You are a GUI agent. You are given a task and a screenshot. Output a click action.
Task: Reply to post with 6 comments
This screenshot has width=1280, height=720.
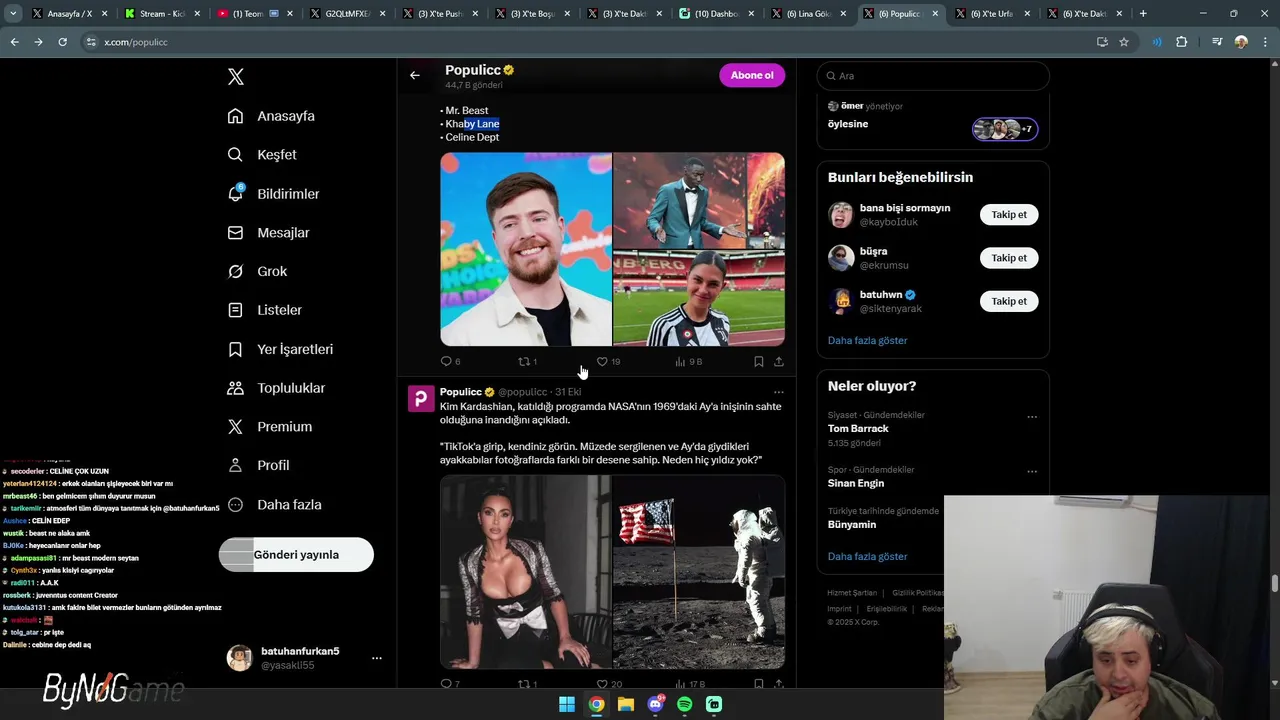click(x=451, y=362)
